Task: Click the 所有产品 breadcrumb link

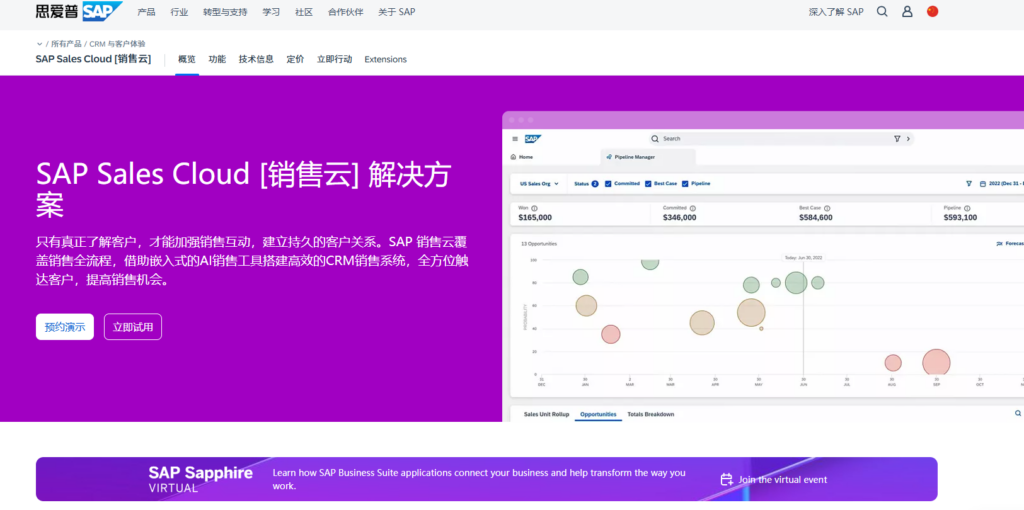Action: click(x=67, y=44)
